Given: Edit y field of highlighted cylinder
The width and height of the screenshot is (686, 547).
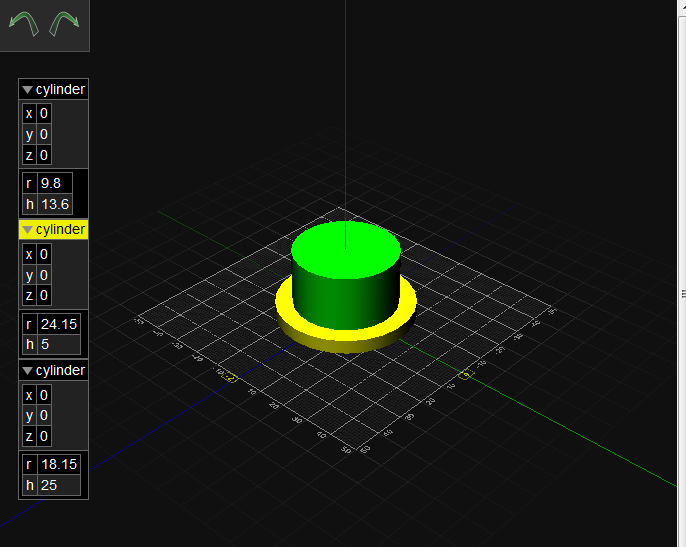Looking at the screenshot, I should pyautogui.click(x=44, y=275).
